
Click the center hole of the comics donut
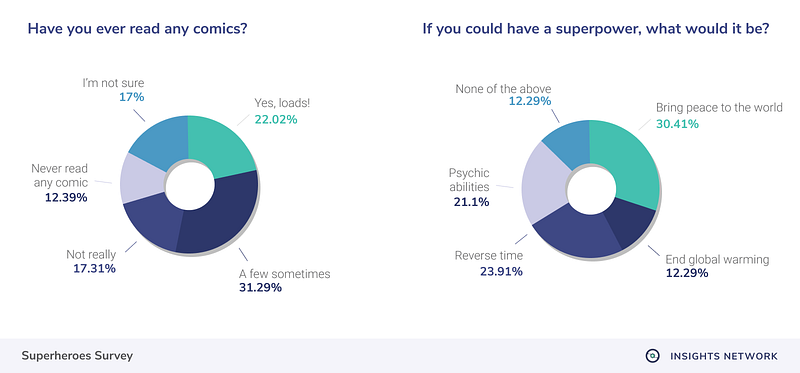189,185
